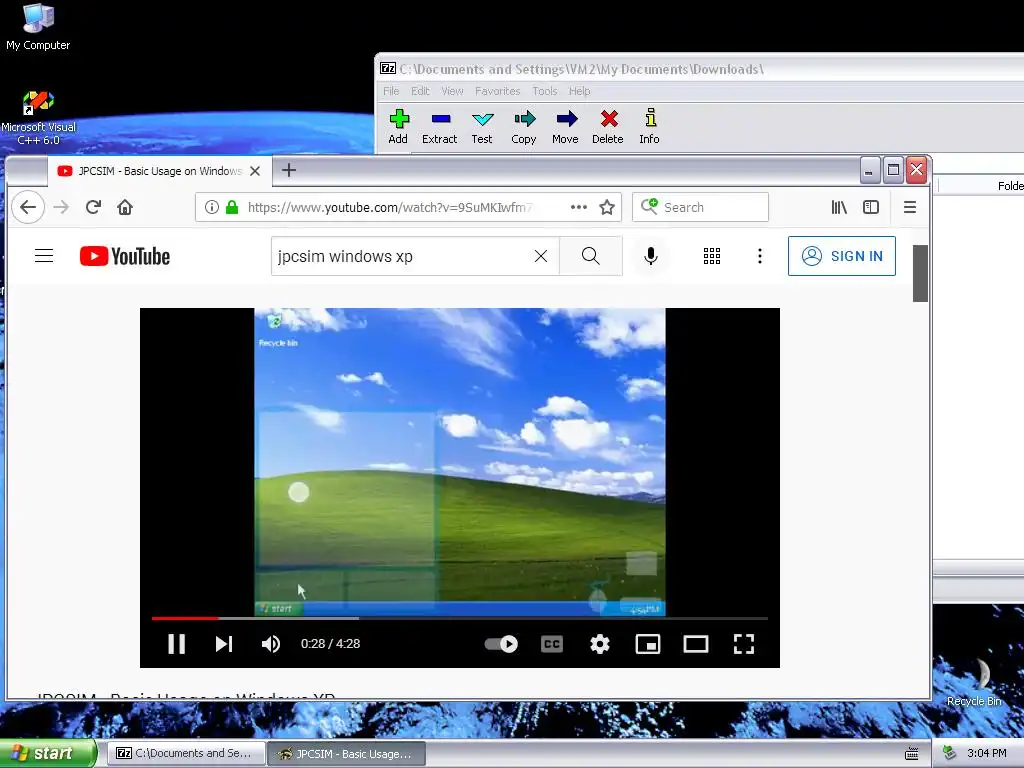The image size is (1024, 768).
Task: Click the system tray clock 3:04 PM
Action: click(x=987, y=753)
